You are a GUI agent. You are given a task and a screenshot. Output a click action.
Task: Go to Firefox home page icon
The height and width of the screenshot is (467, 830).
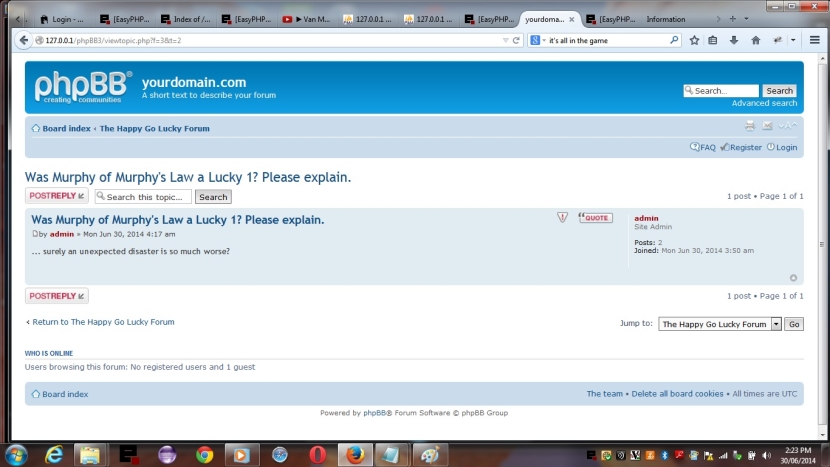pos(755,40)
